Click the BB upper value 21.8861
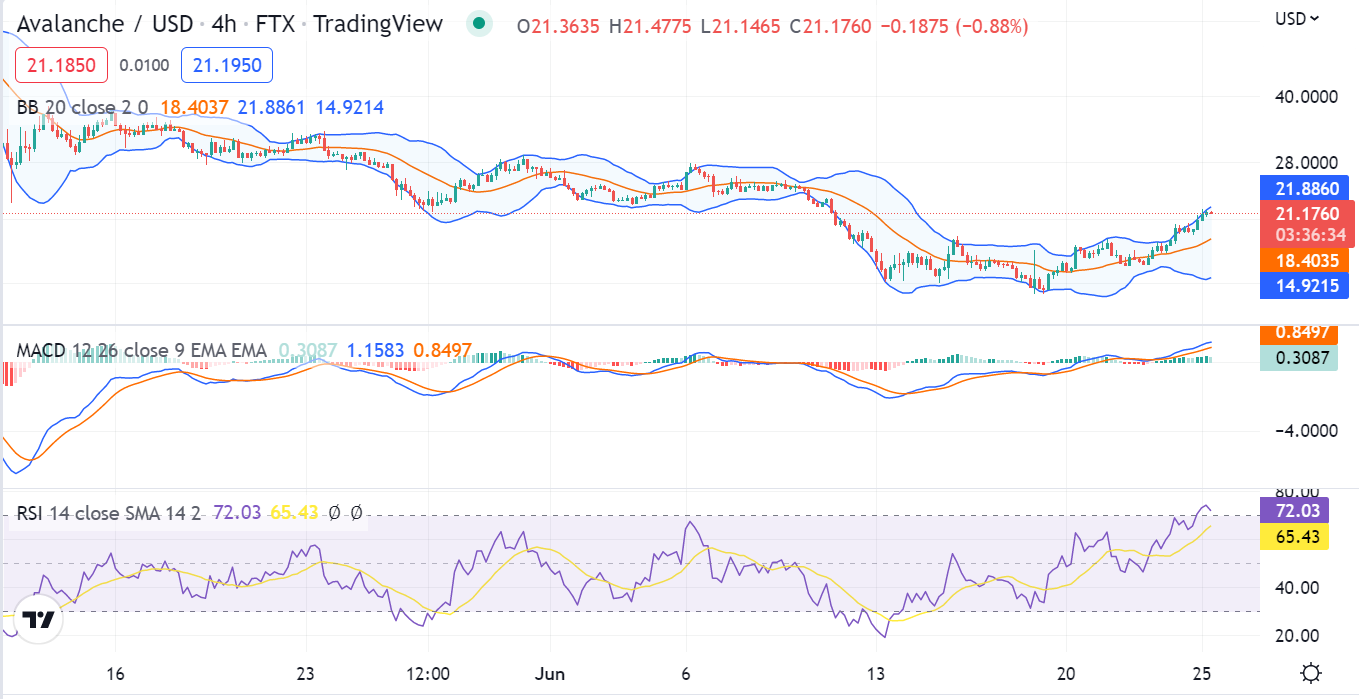 272,107
